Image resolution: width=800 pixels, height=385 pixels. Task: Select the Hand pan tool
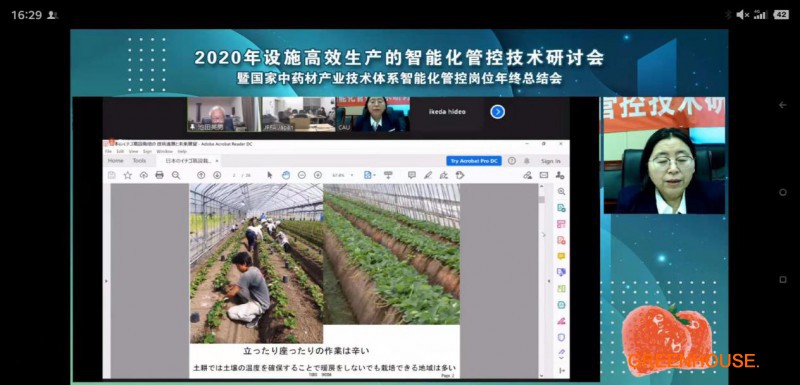[x=286, y=175]
